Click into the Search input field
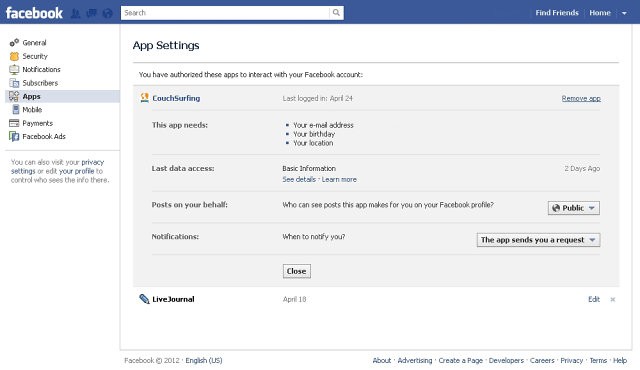The height and width of the screenshot is (370, 640). (225, 13)
